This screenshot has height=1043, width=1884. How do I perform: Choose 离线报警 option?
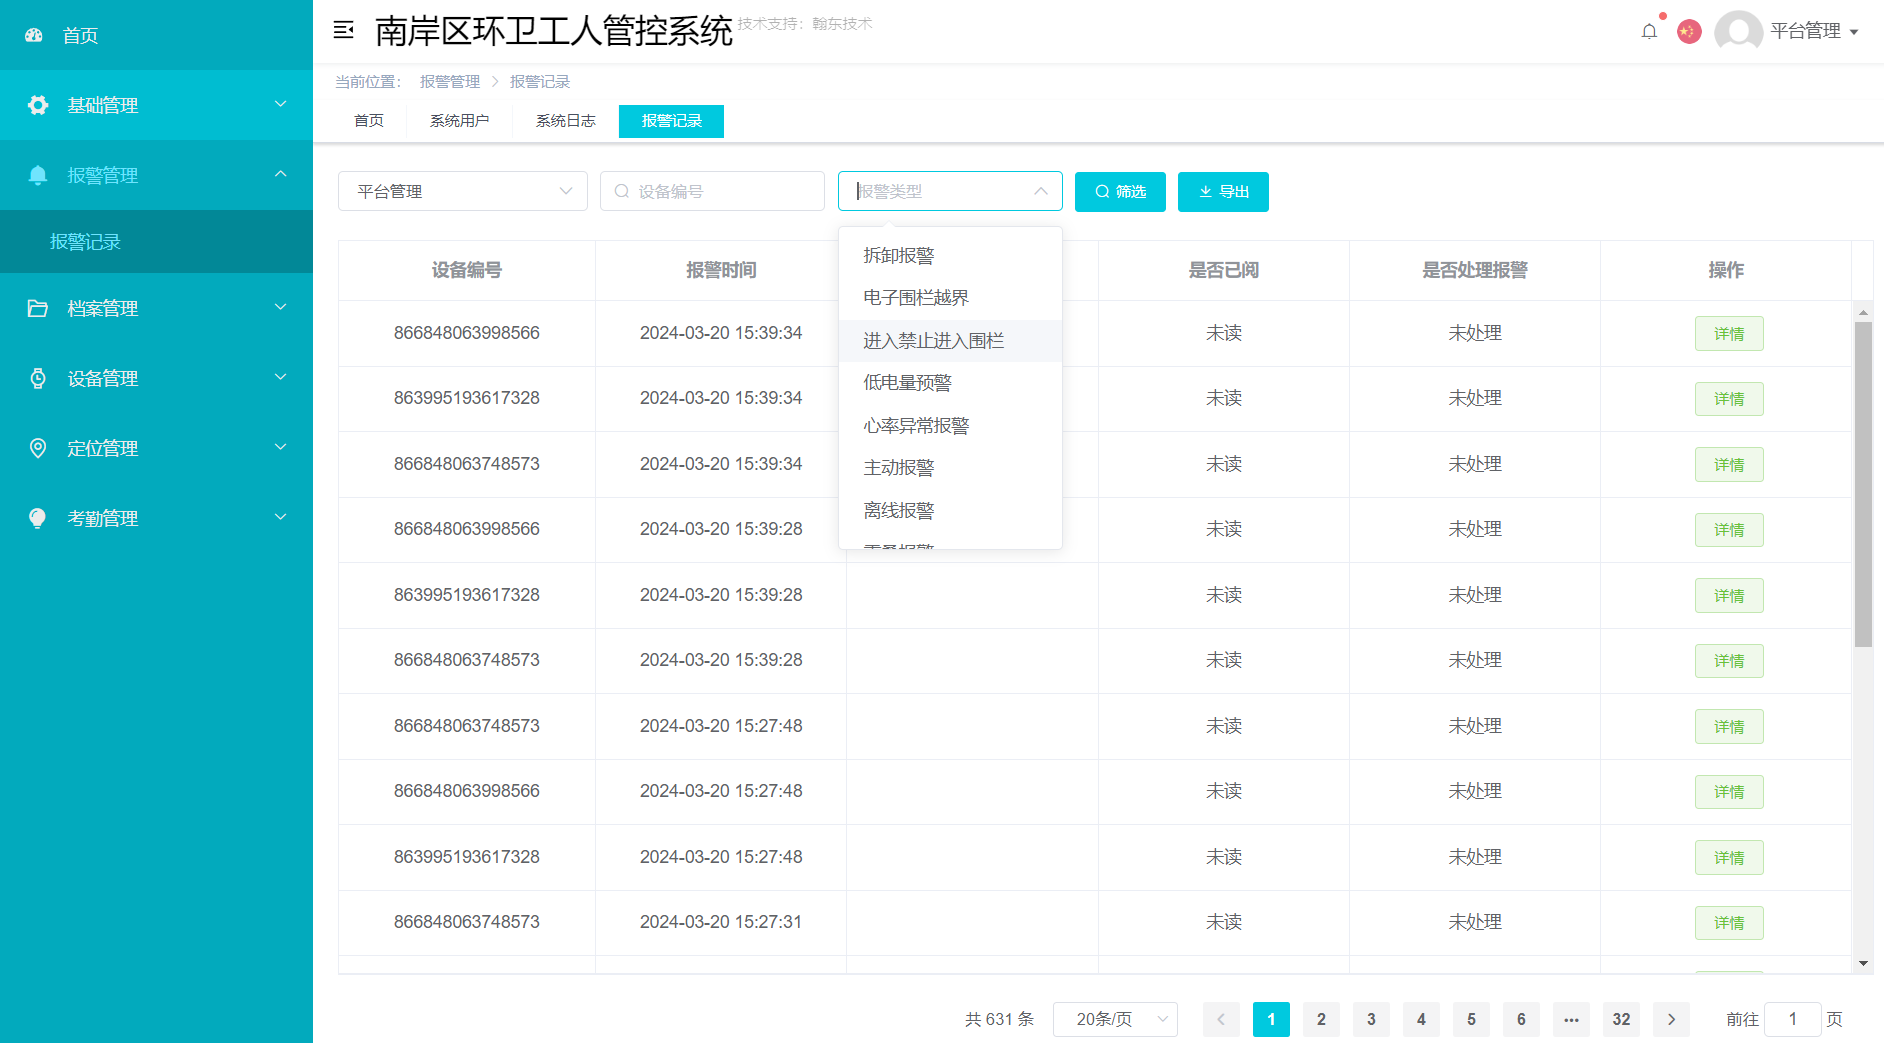950,511
